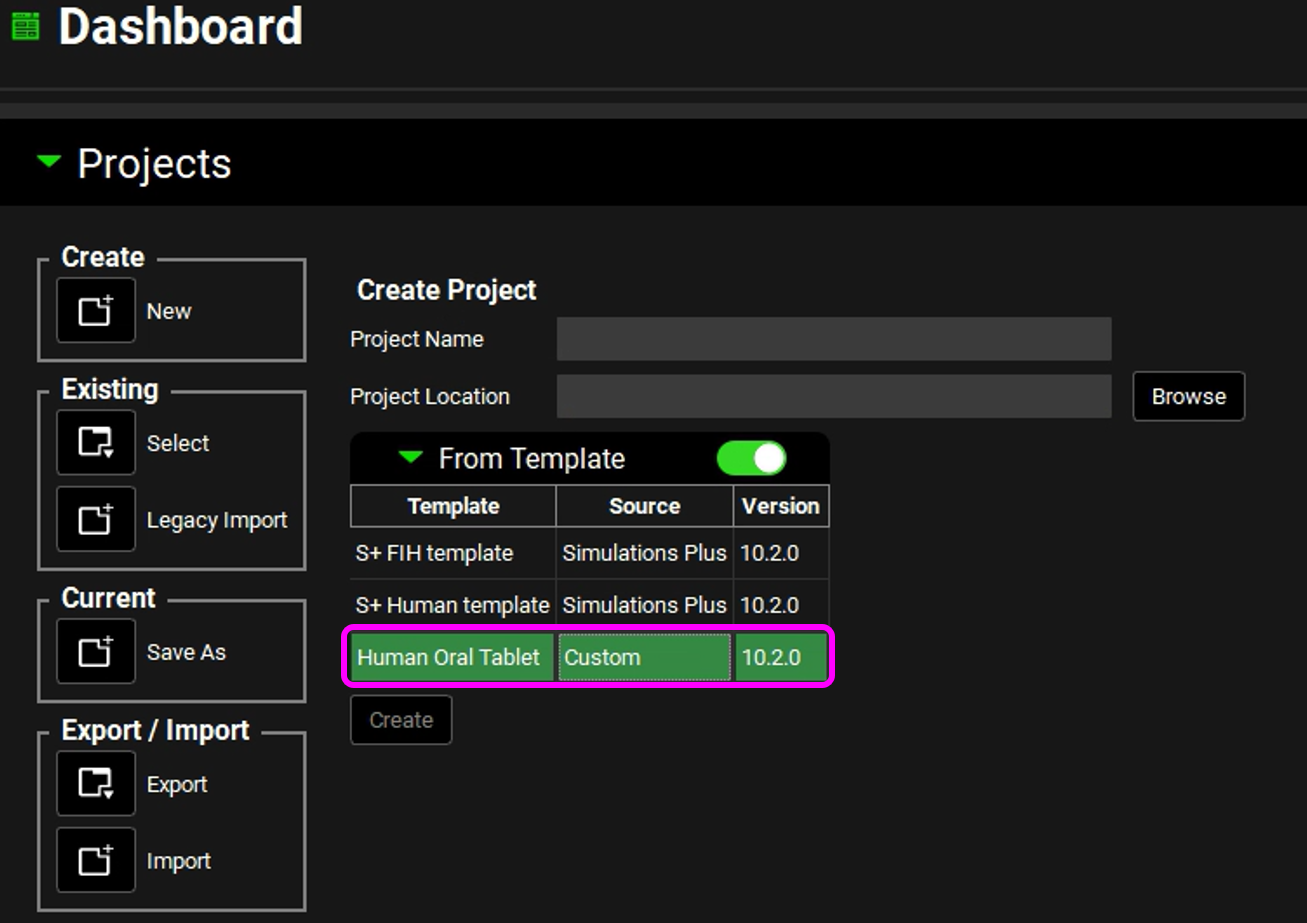Click the green Dashboard icon

pyautogui.click(x=25, y=27)
